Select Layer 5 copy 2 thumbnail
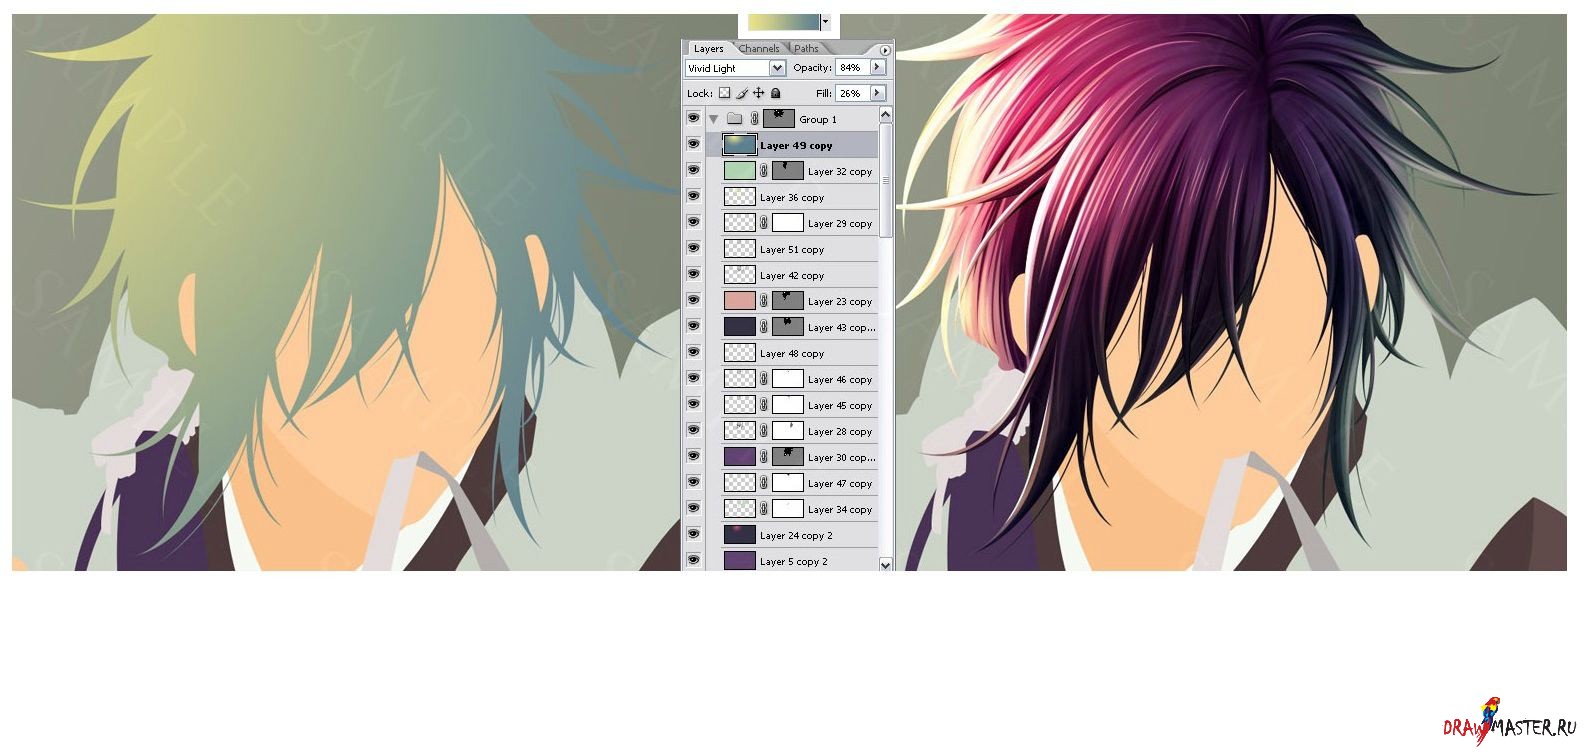Viewport: 1584px width, 754px height. pyautogui.click(x=740, y=561)
